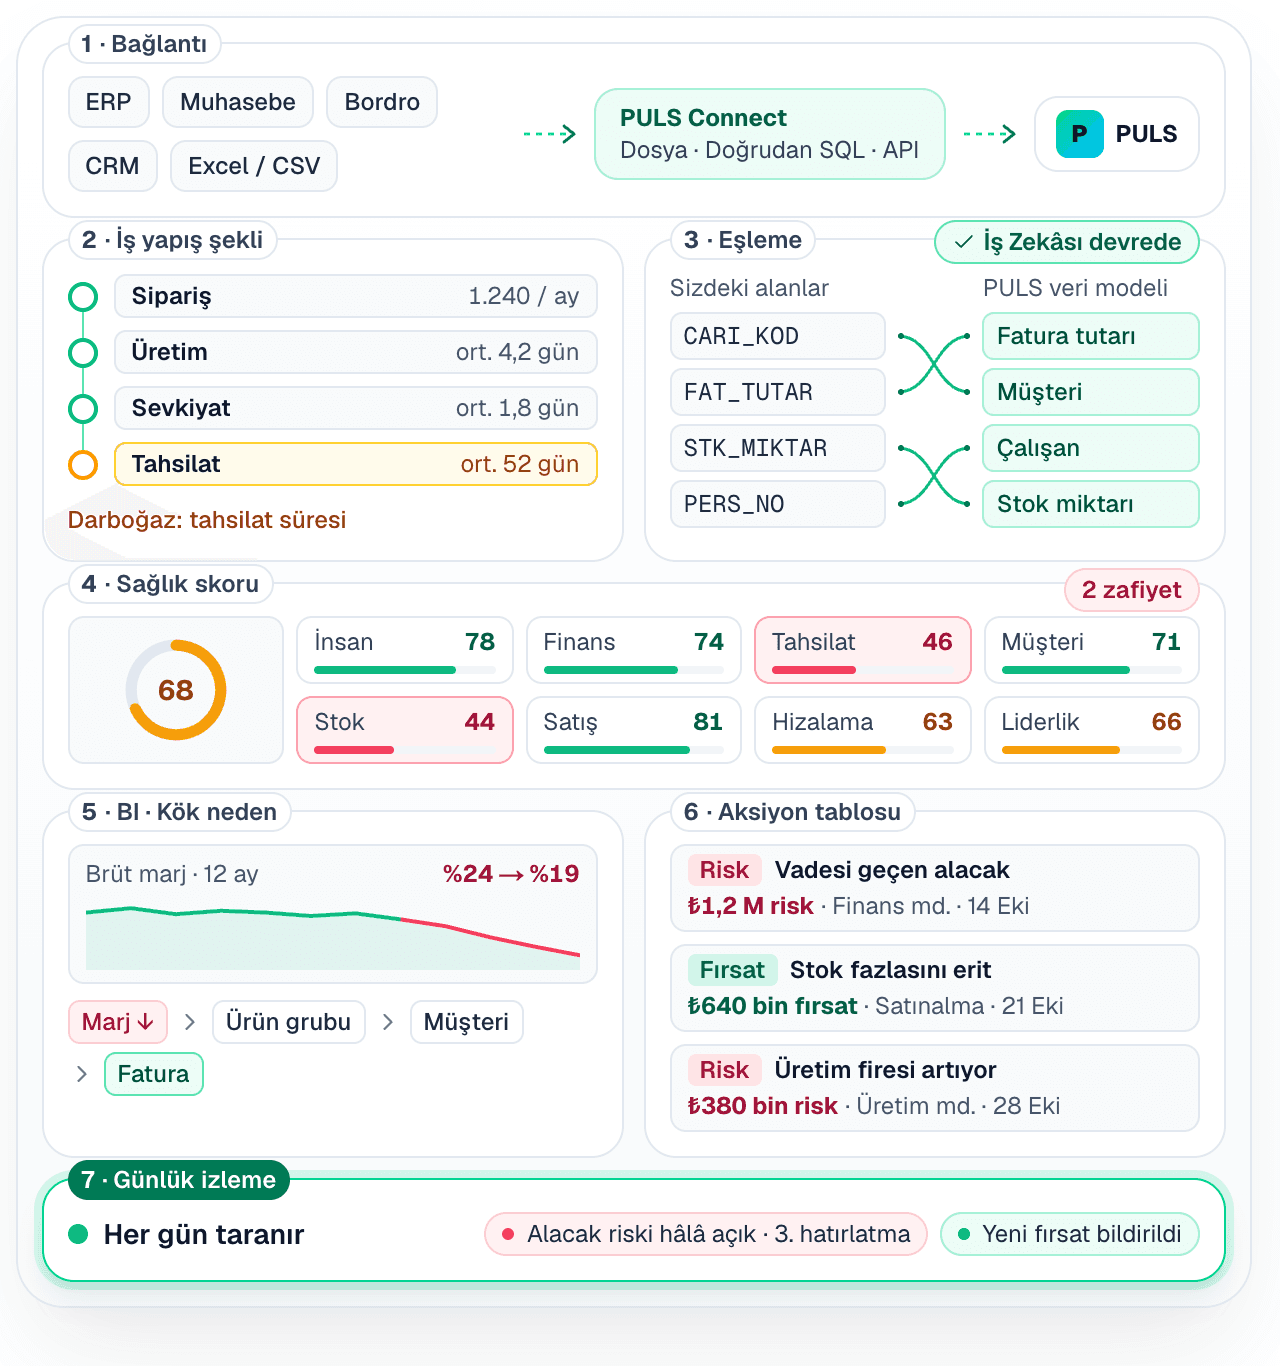Open the Müşteri score card
1280x1366 pixels.
coord(1092,650)
